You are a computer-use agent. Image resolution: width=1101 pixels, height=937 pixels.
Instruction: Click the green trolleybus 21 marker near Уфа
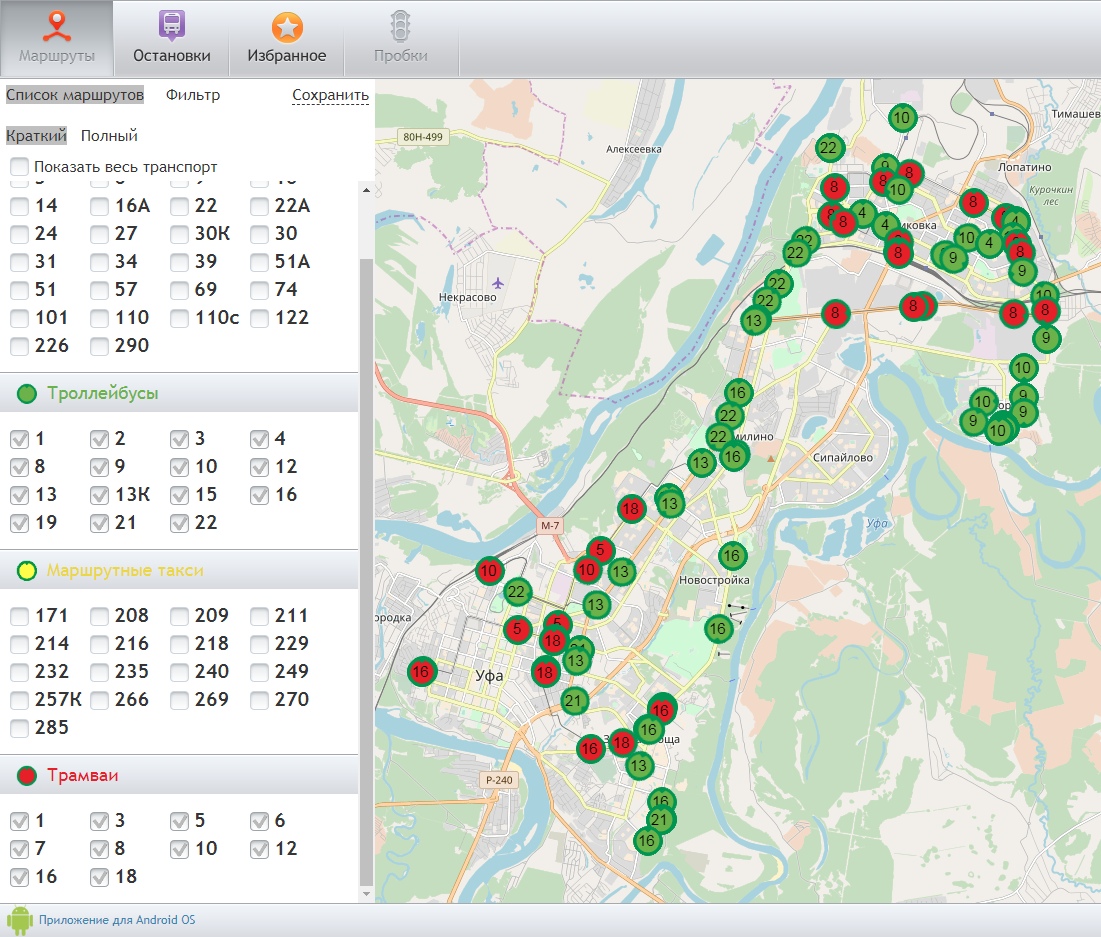coord(573,700)
